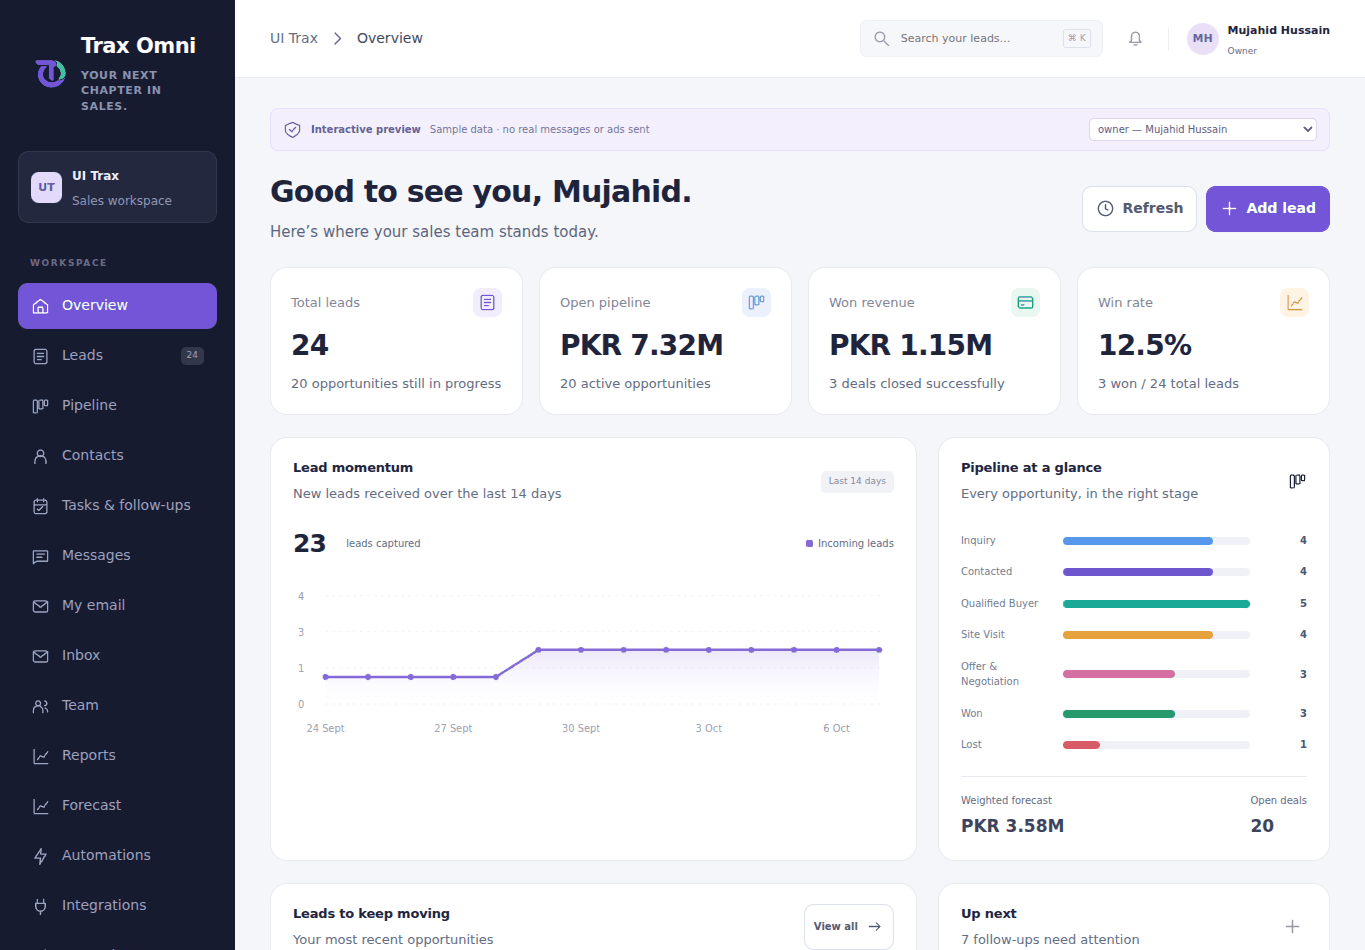Click the plus icon in Up next
This screenshot has height=950, width=1365.
point(1292,927)
